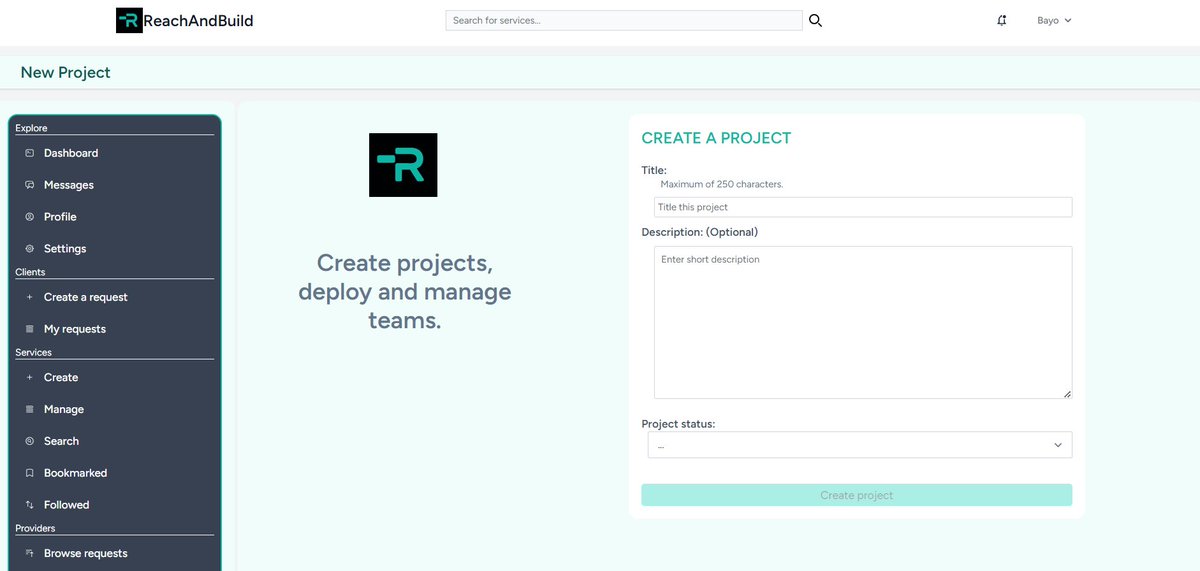Click the 'Project status:' label
The height and width of the screenshot is (571, 1200).
pos(678,424)
